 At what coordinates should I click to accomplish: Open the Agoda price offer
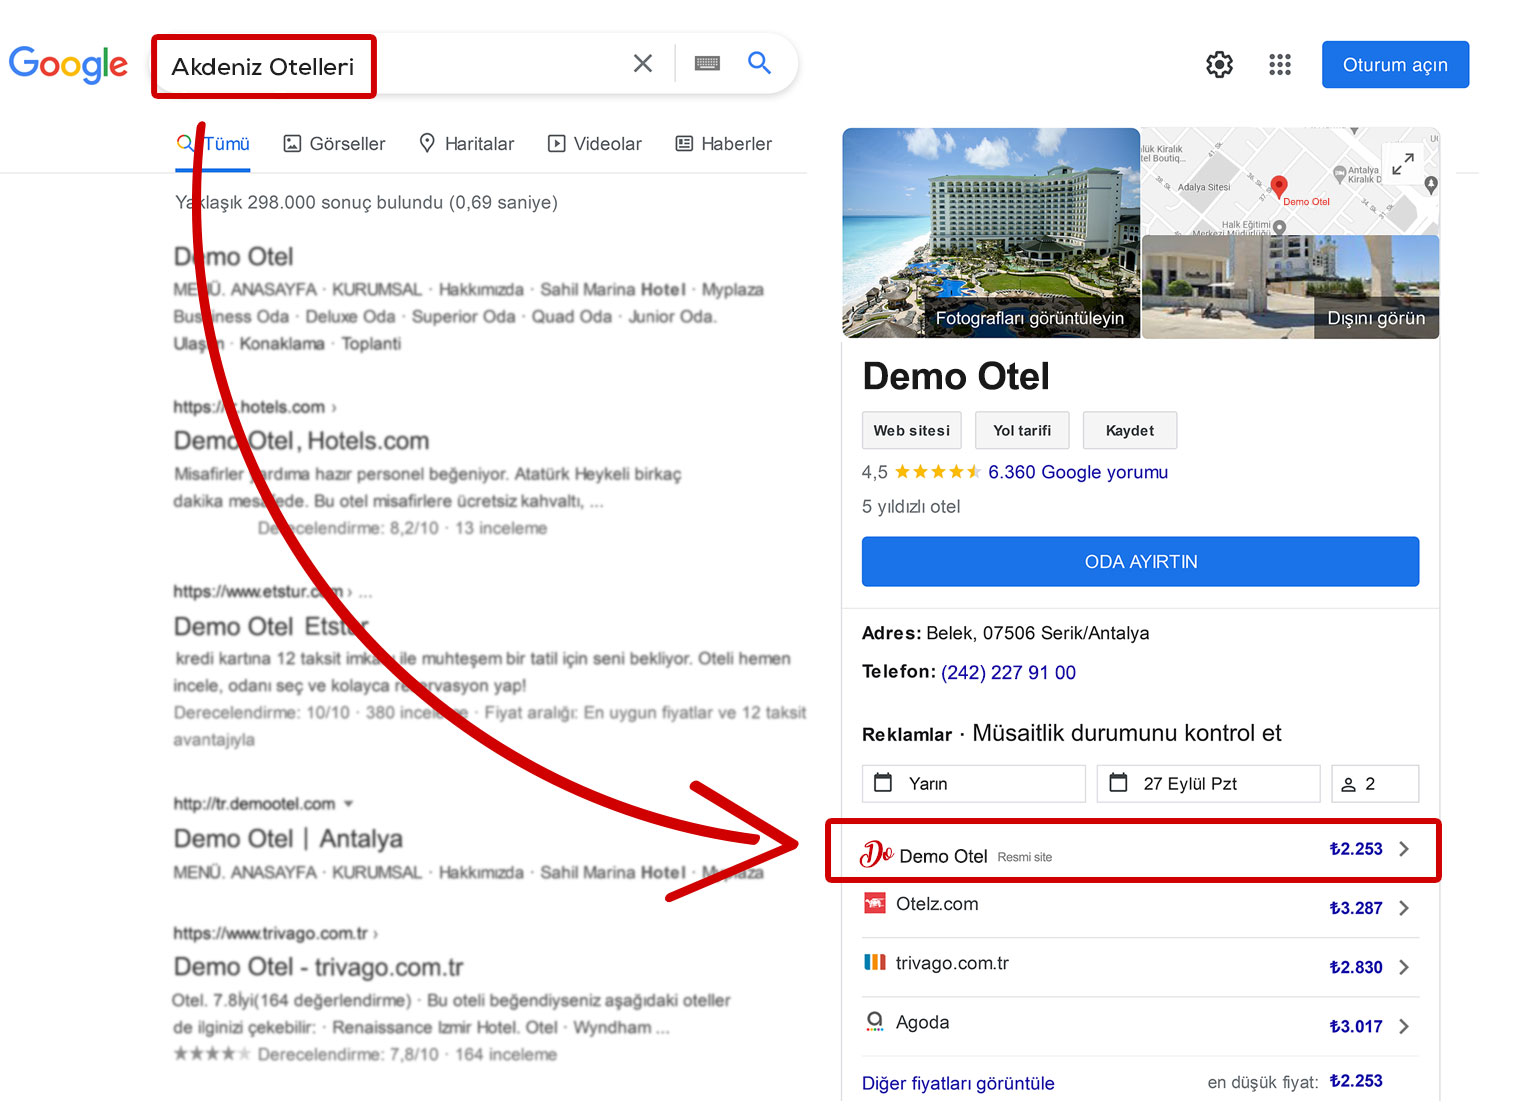pos(1140,1025)
